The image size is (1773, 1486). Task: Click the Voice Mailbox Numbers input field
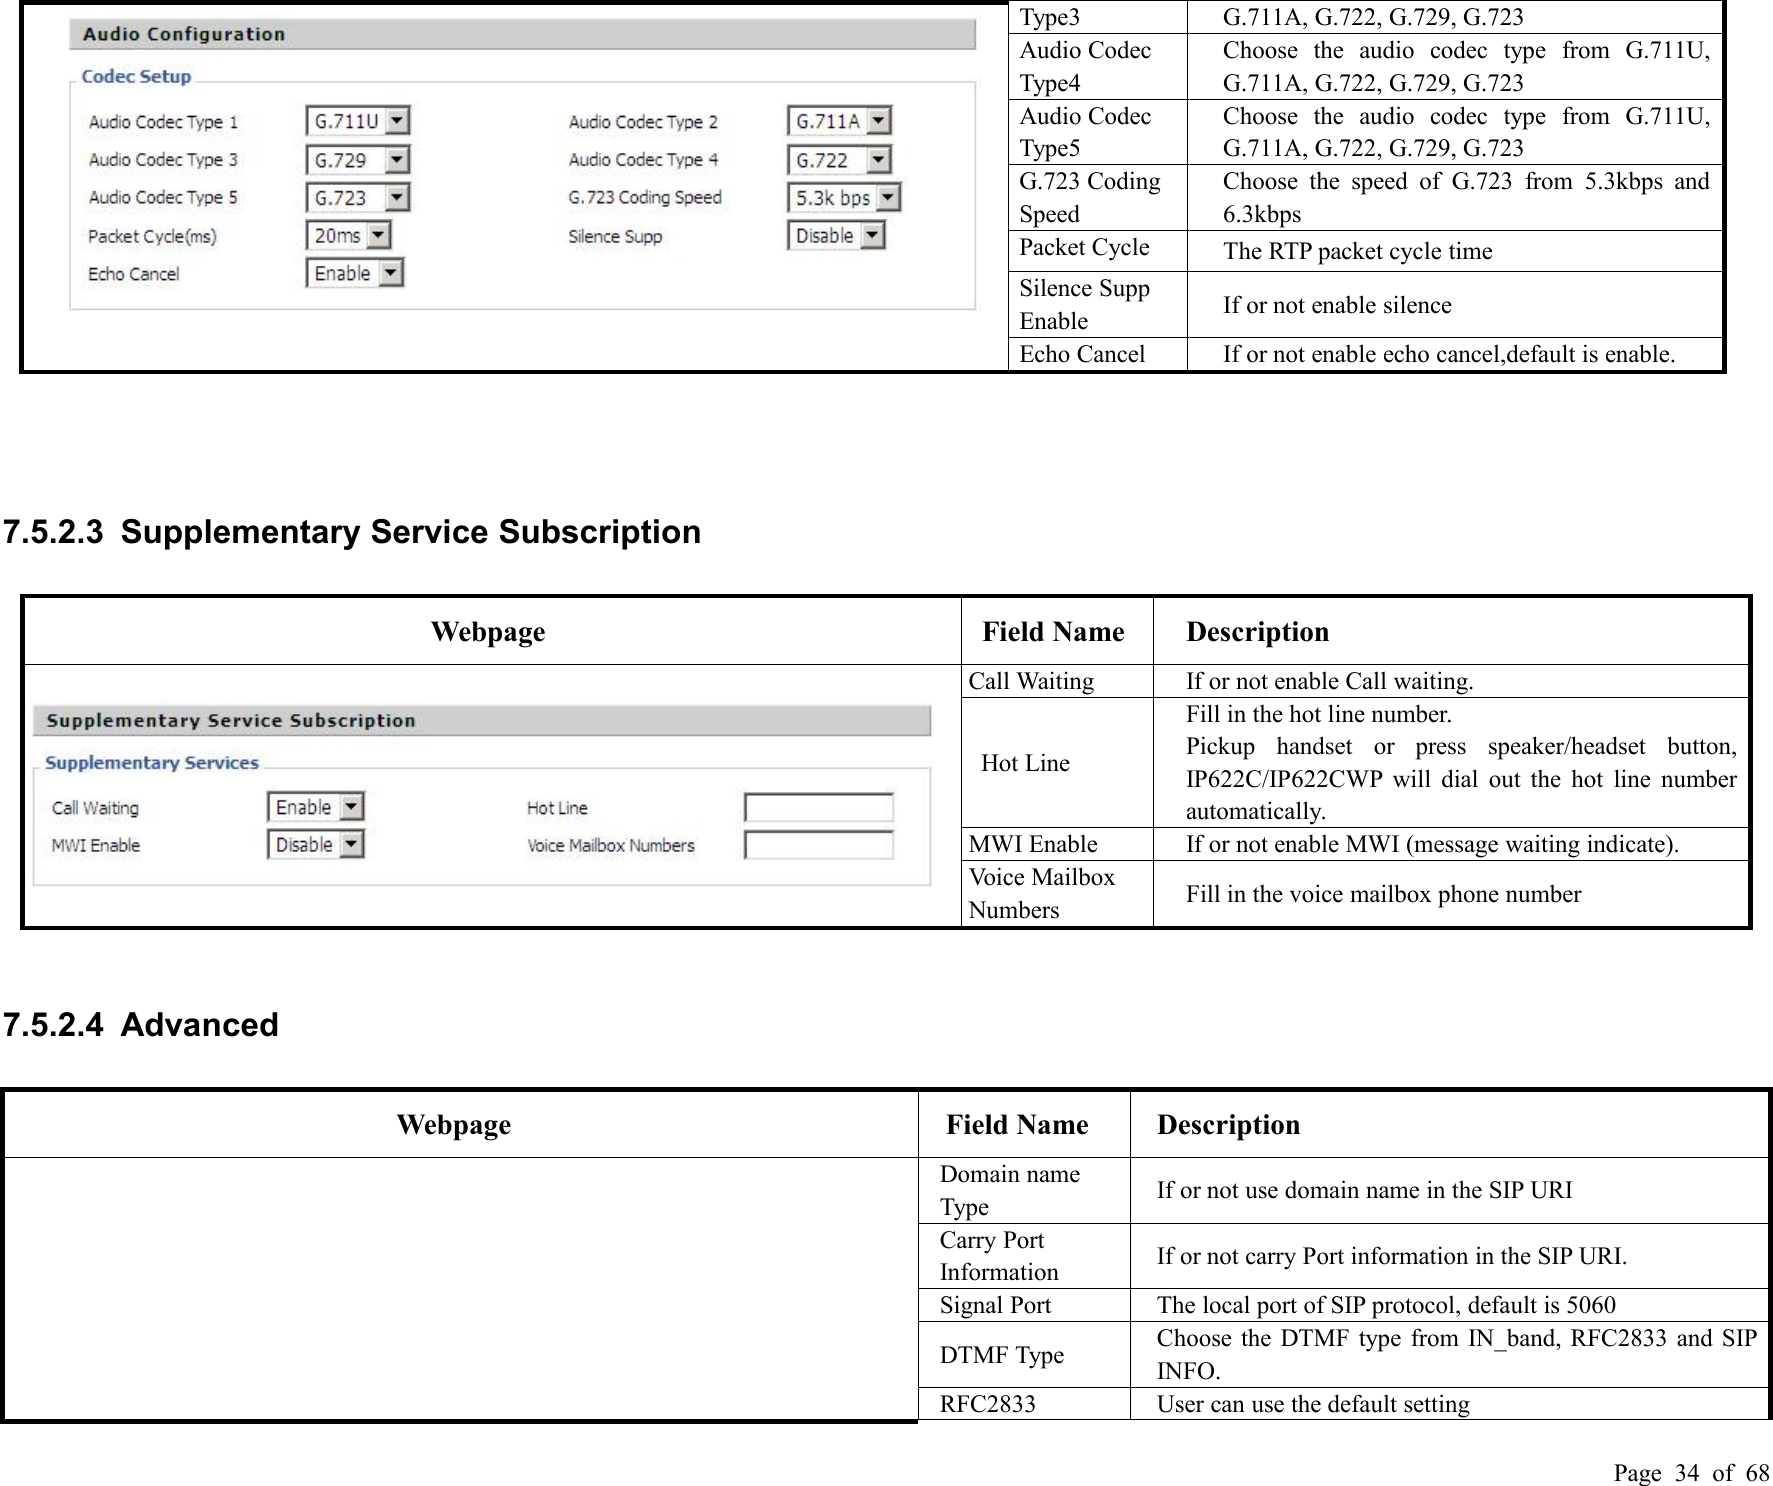coord(819,845)
